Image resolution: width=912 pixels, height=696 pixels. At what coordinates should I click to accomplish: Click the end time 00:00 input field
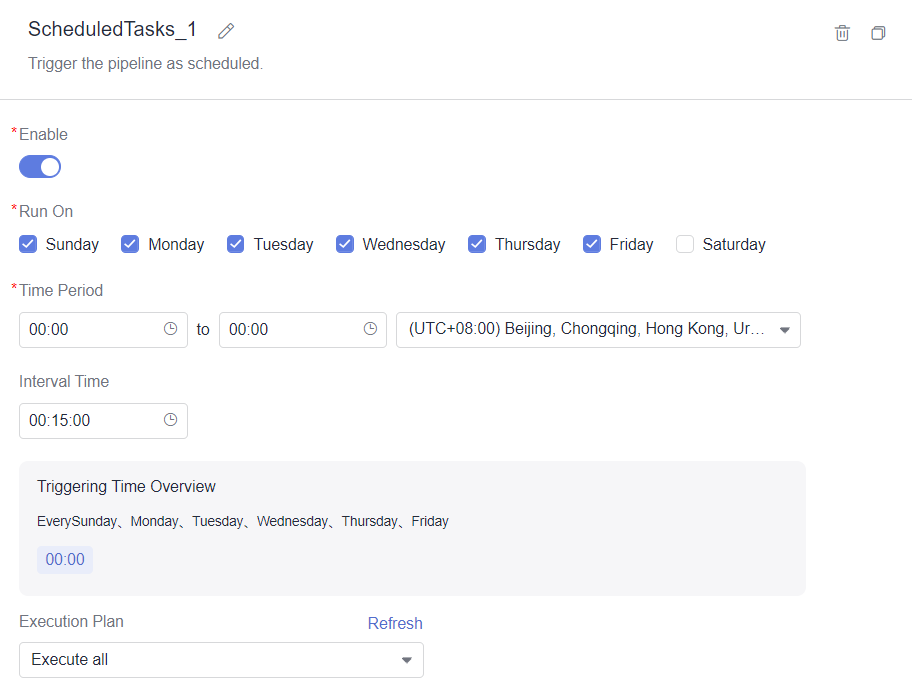(302, 330)
